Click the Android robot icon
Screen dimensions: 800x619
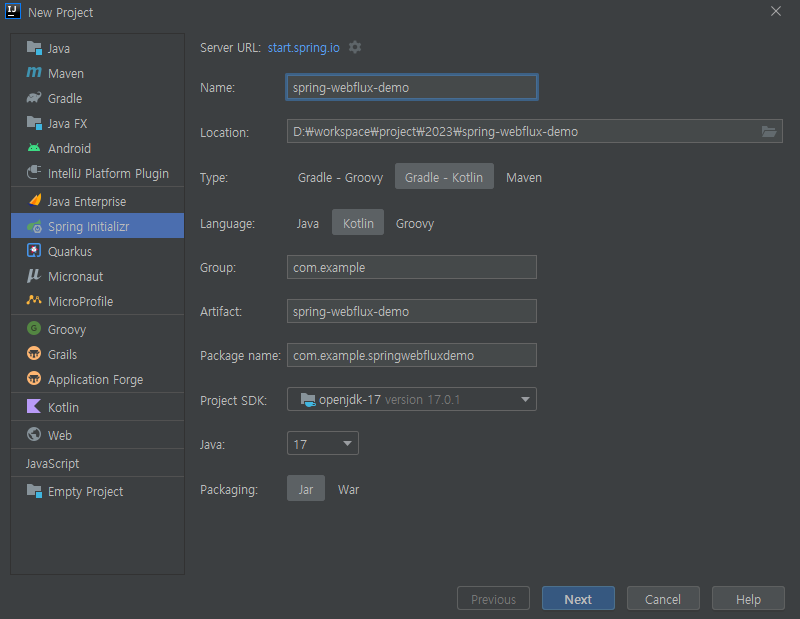pos(34,148)
